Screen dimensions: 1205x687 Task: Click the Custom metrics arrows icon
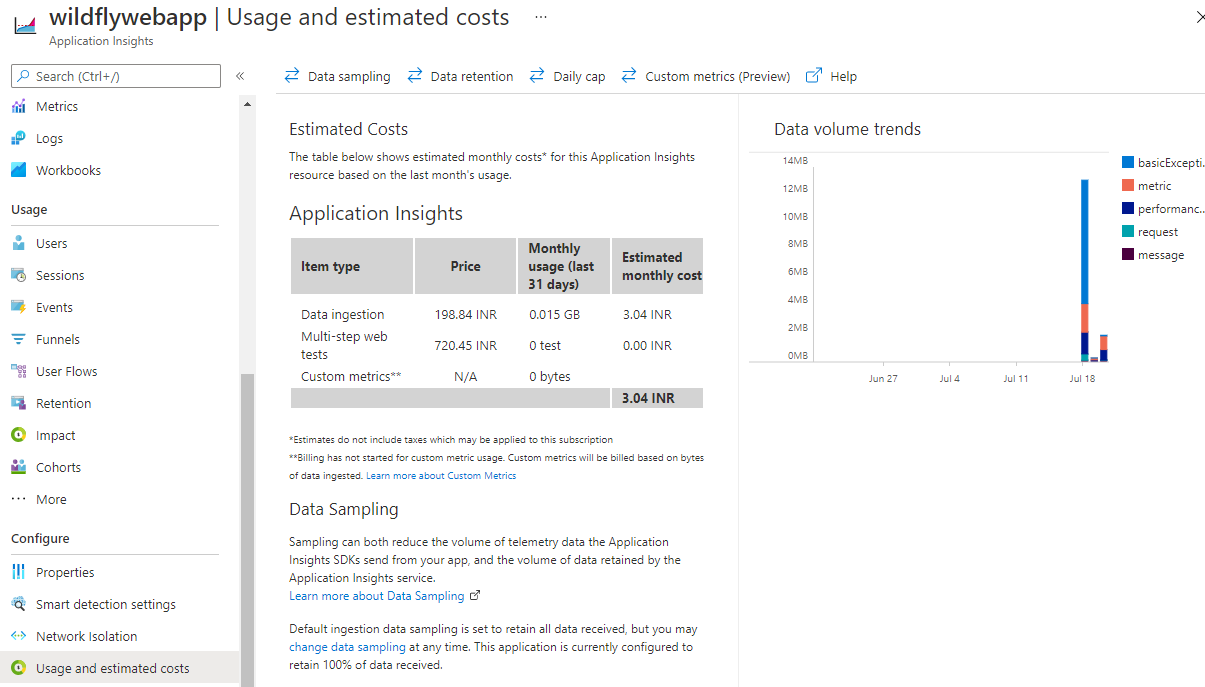coord(629,76)
